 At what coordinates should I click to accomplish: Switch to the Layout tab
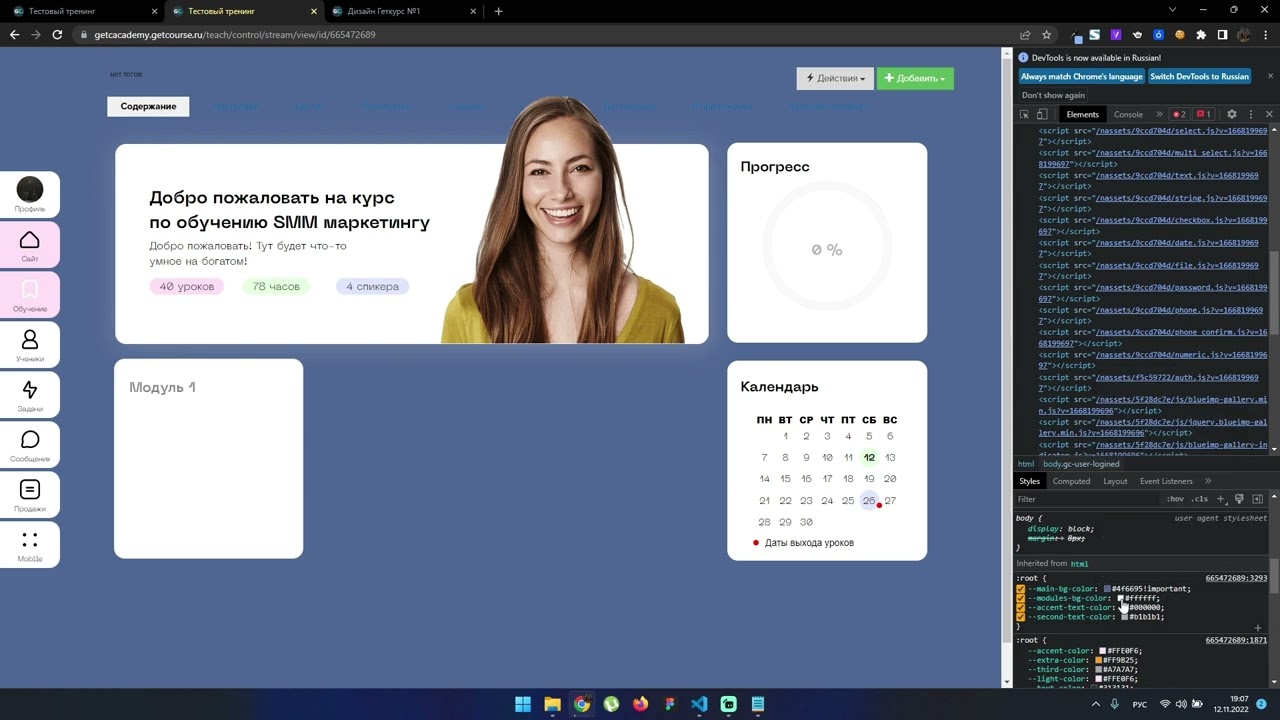[1115, 481]
